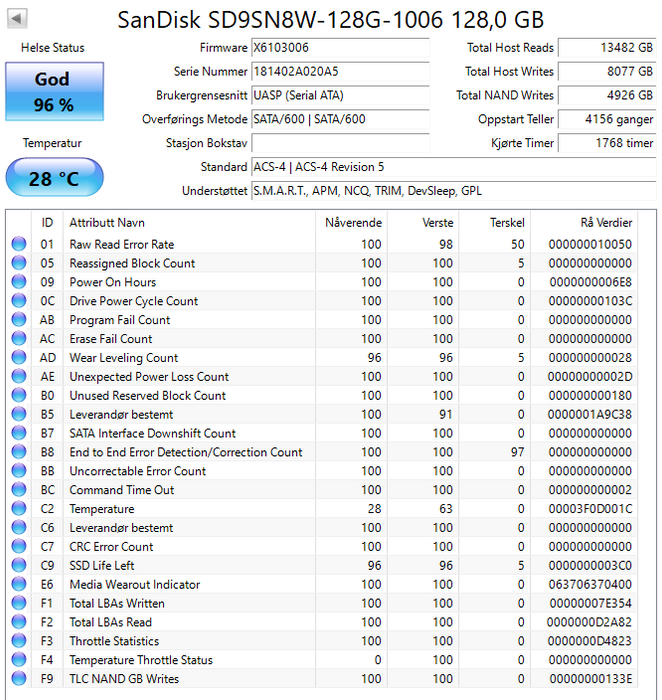Screen dimensions: 662x700
Task: Click the God 96 % health status button
Action: point(53,92)
